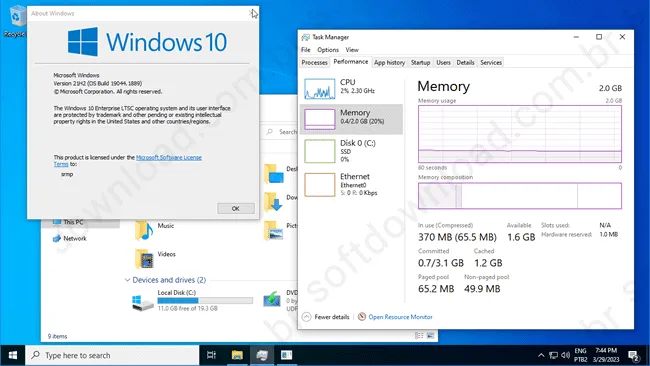Click the volume speaker tray icon

(x=565, y=355)
